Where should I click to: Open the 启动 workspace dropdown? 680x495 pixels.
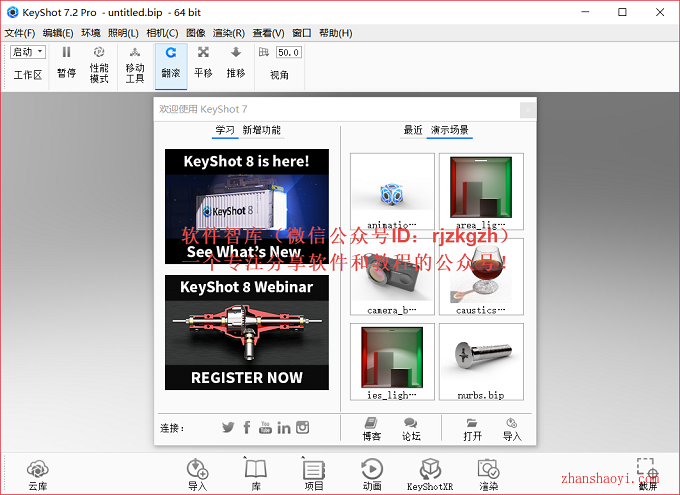tap(28, 52)
